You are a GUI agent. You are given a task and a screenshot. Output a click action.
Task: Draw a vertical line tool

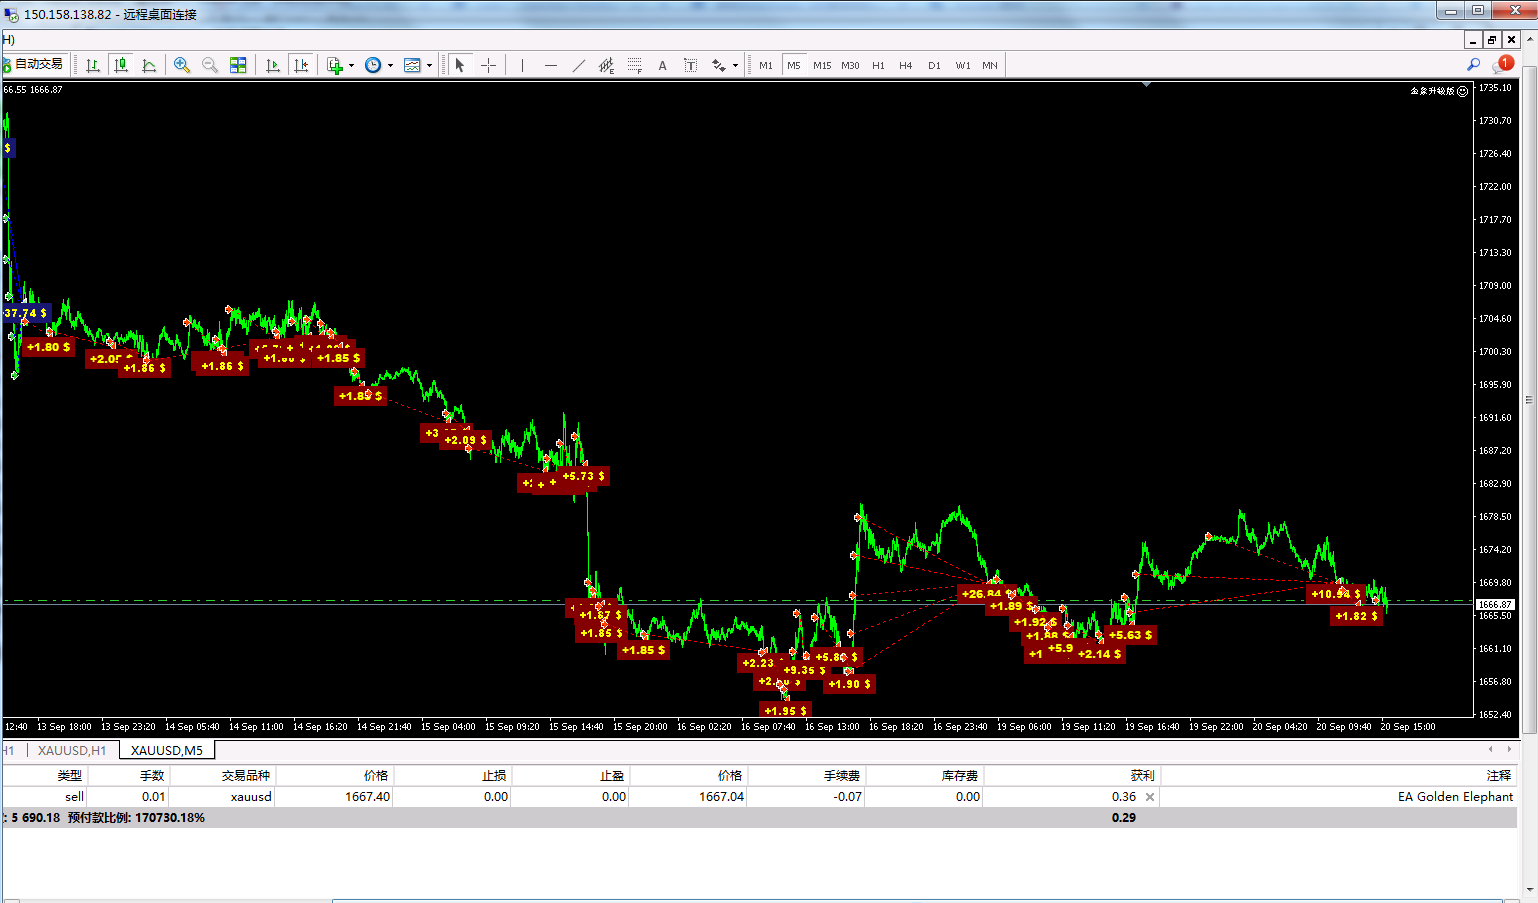pos(522,65)
